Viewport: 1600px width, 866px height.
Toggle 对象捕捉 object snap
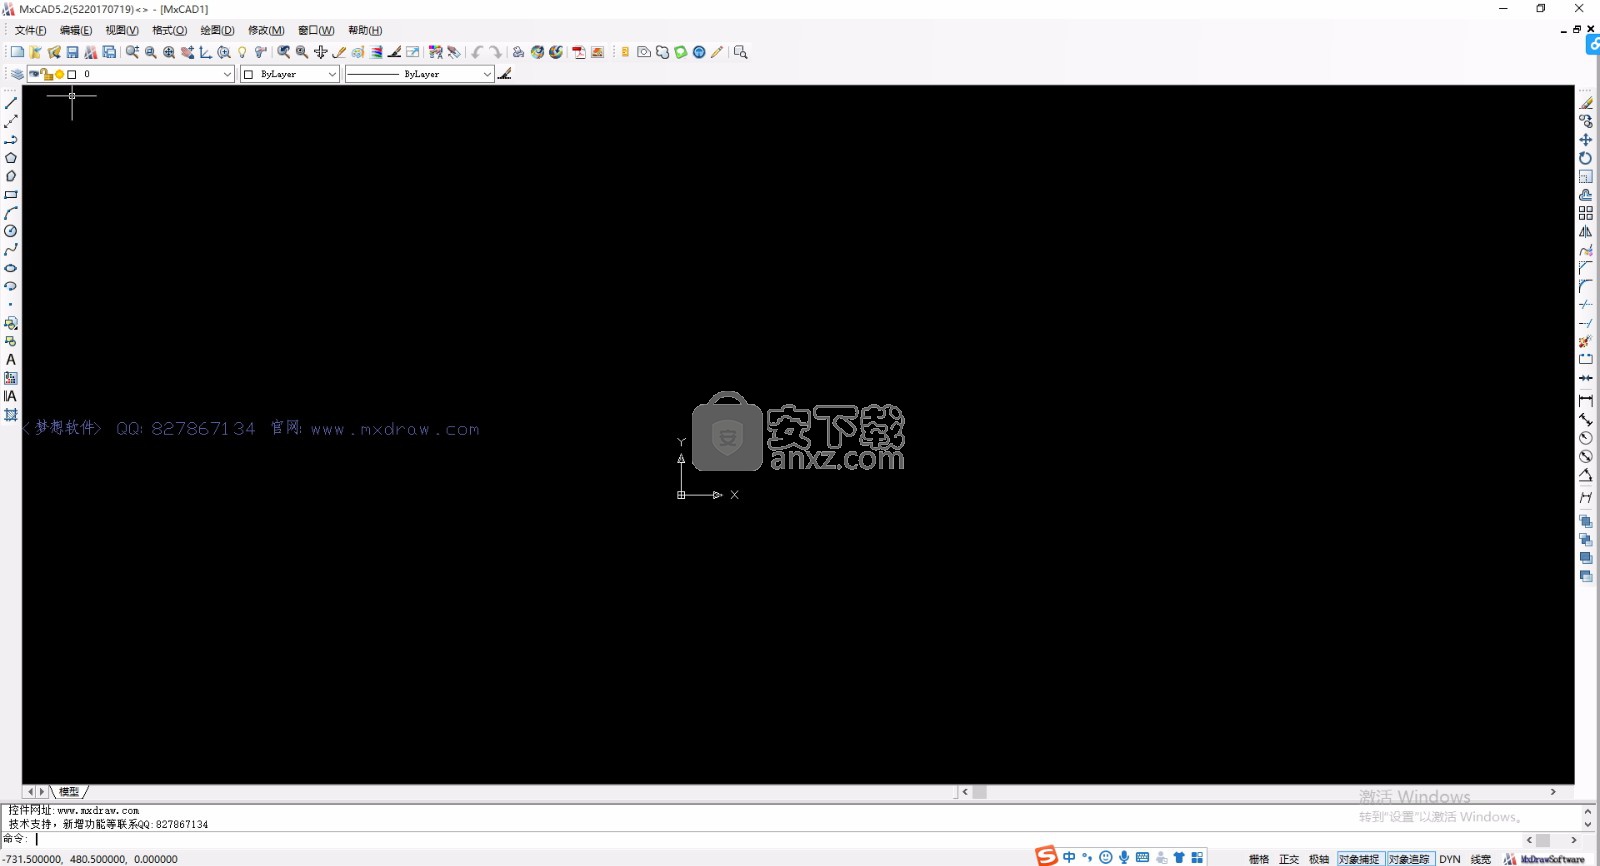click(x=1359, y=859)
